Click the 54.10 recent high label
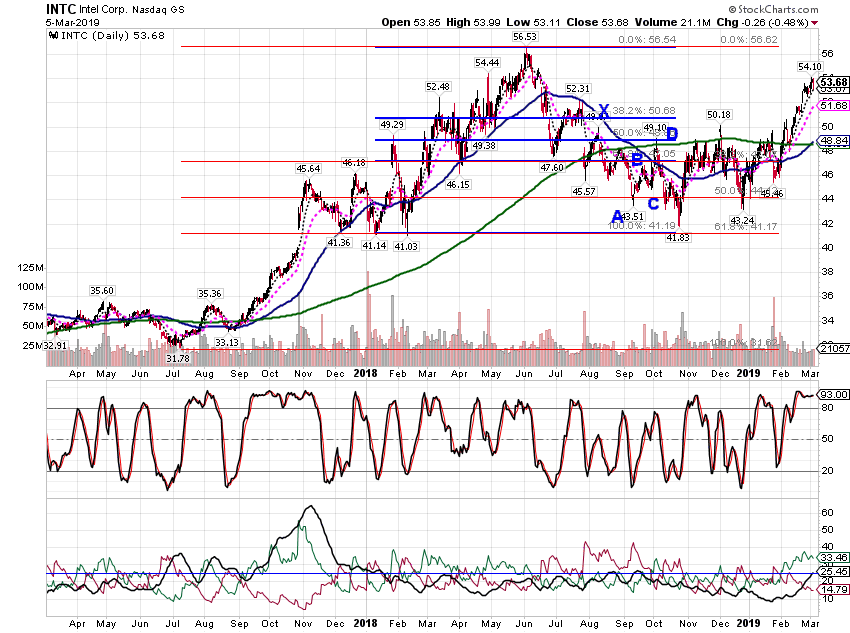This screenshot has height=633, width=850. pos(810,67)
